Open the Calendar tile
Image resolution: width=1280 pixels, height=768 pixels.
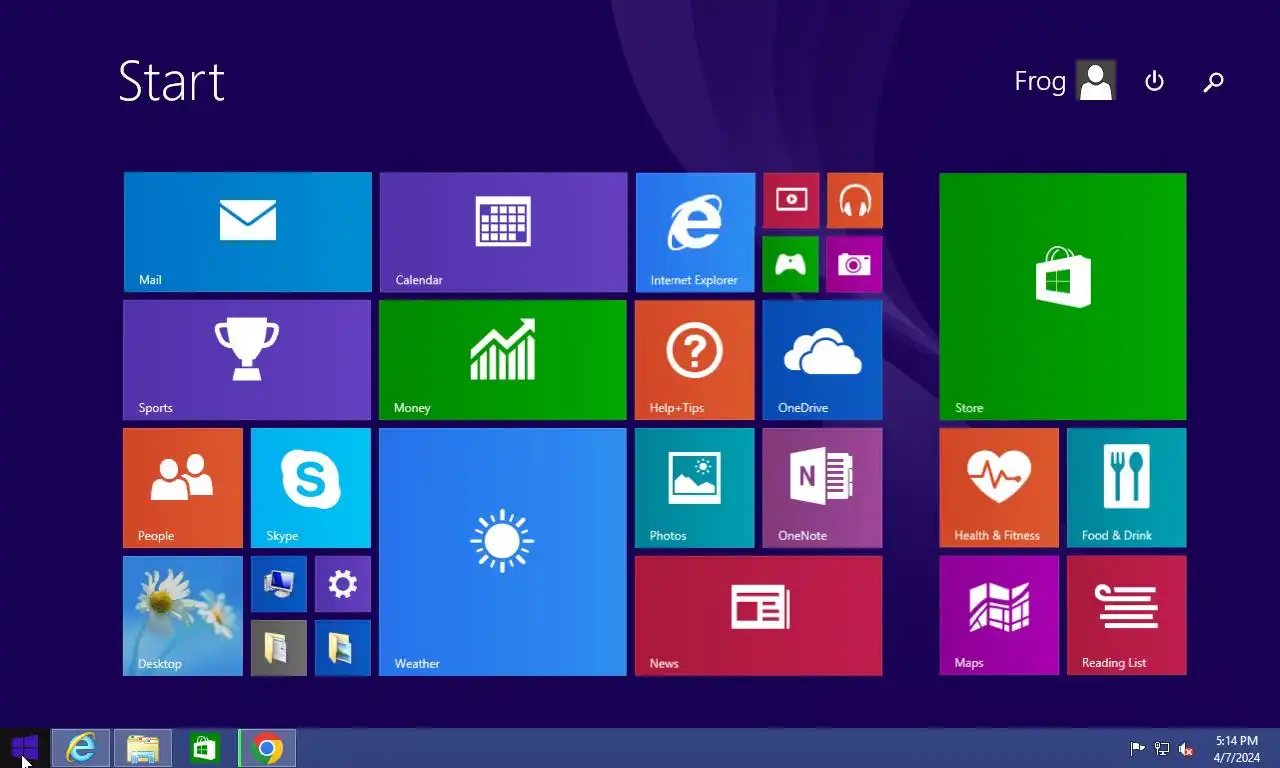[503, 232]
